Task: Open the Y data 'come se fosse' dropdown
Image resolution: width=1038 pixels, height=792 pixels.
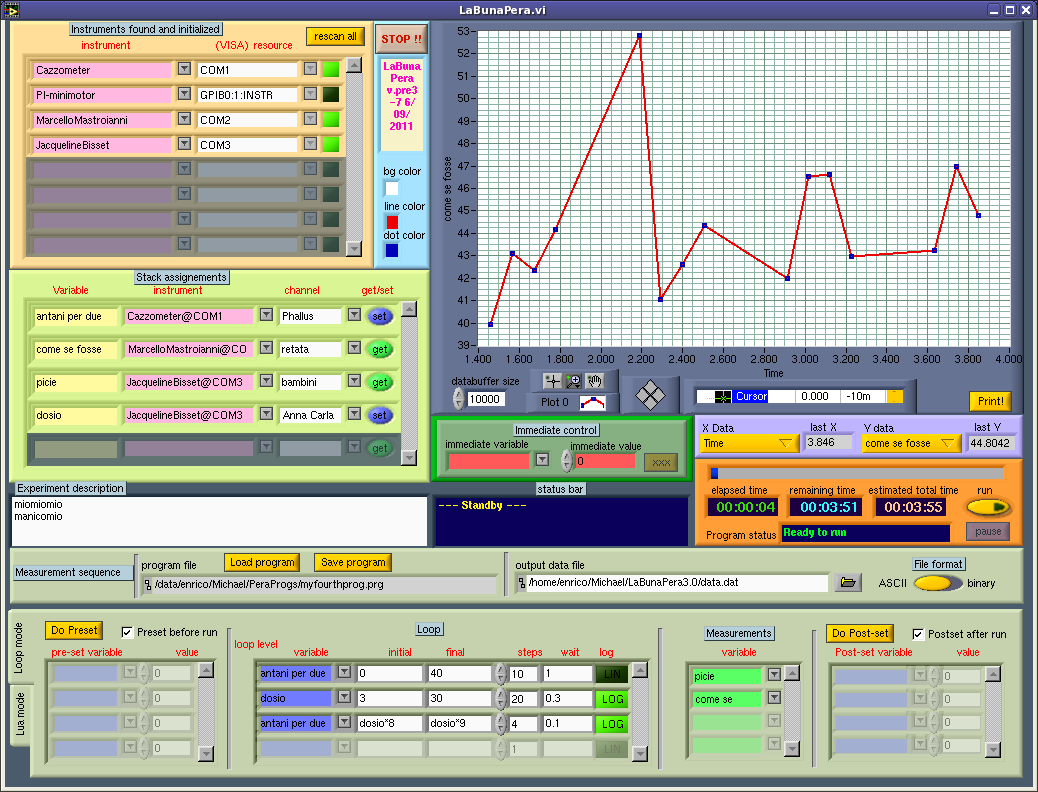Action: (x=910, y=443)
